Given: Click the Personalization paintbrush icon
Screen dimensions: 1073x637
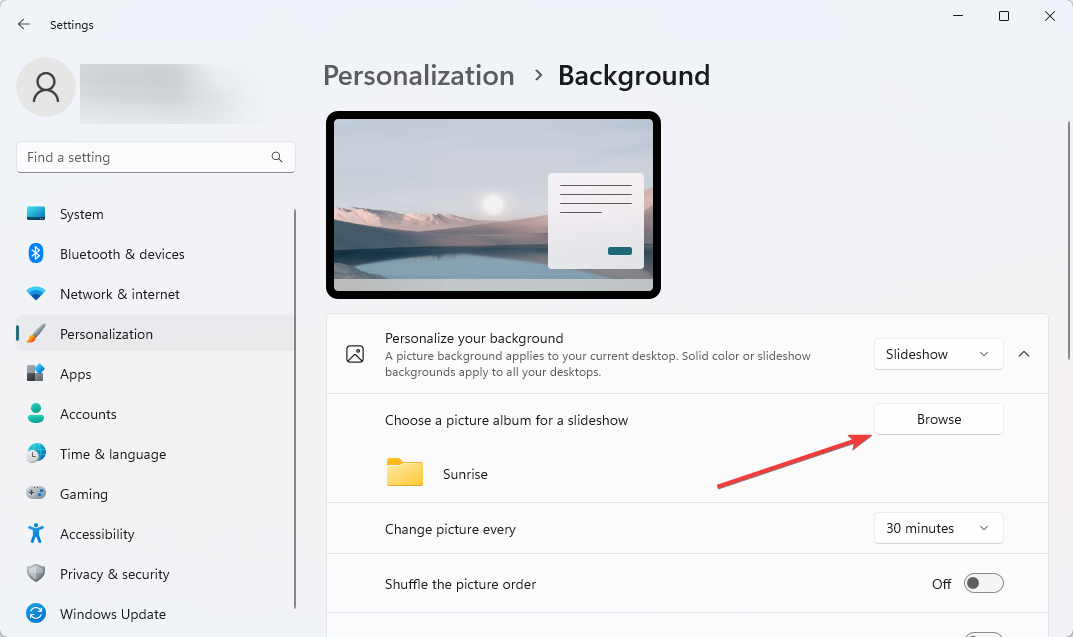Looking at the screenshot, I should [36, 334].
